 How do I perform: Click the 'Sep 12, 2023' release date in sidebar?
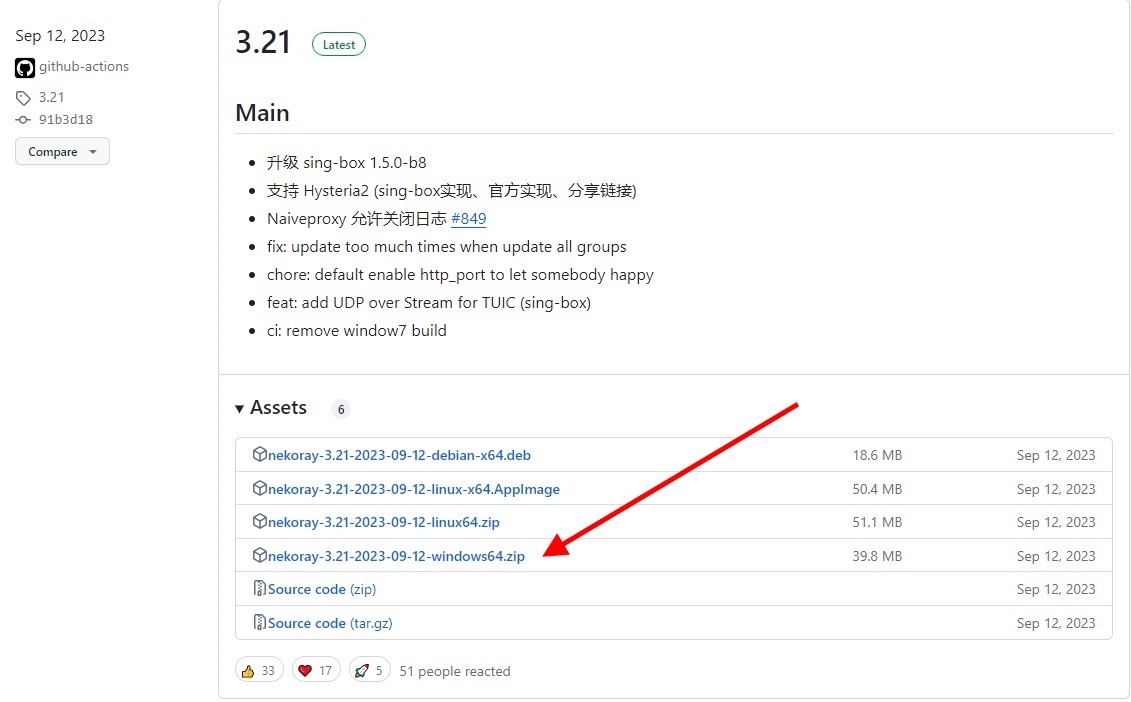point(60,35)
